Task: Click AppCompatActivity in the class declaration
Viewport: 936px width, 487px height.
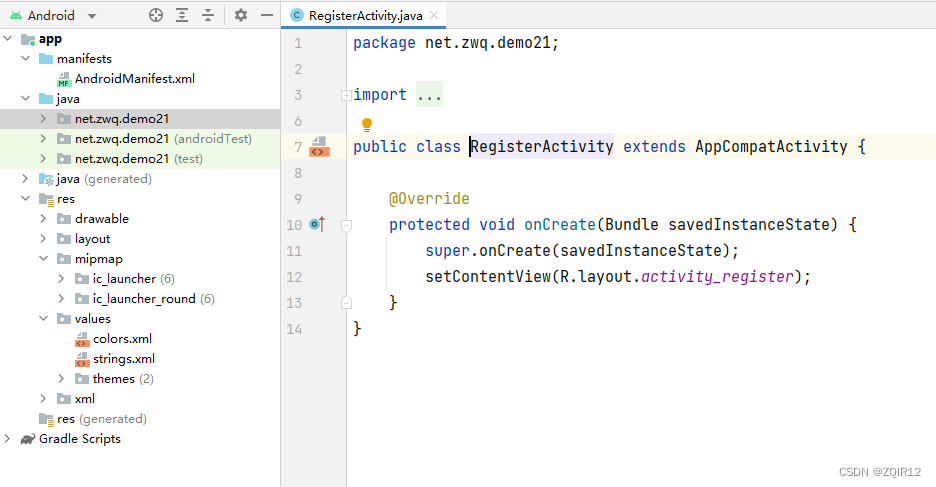Action: (771, 146)
